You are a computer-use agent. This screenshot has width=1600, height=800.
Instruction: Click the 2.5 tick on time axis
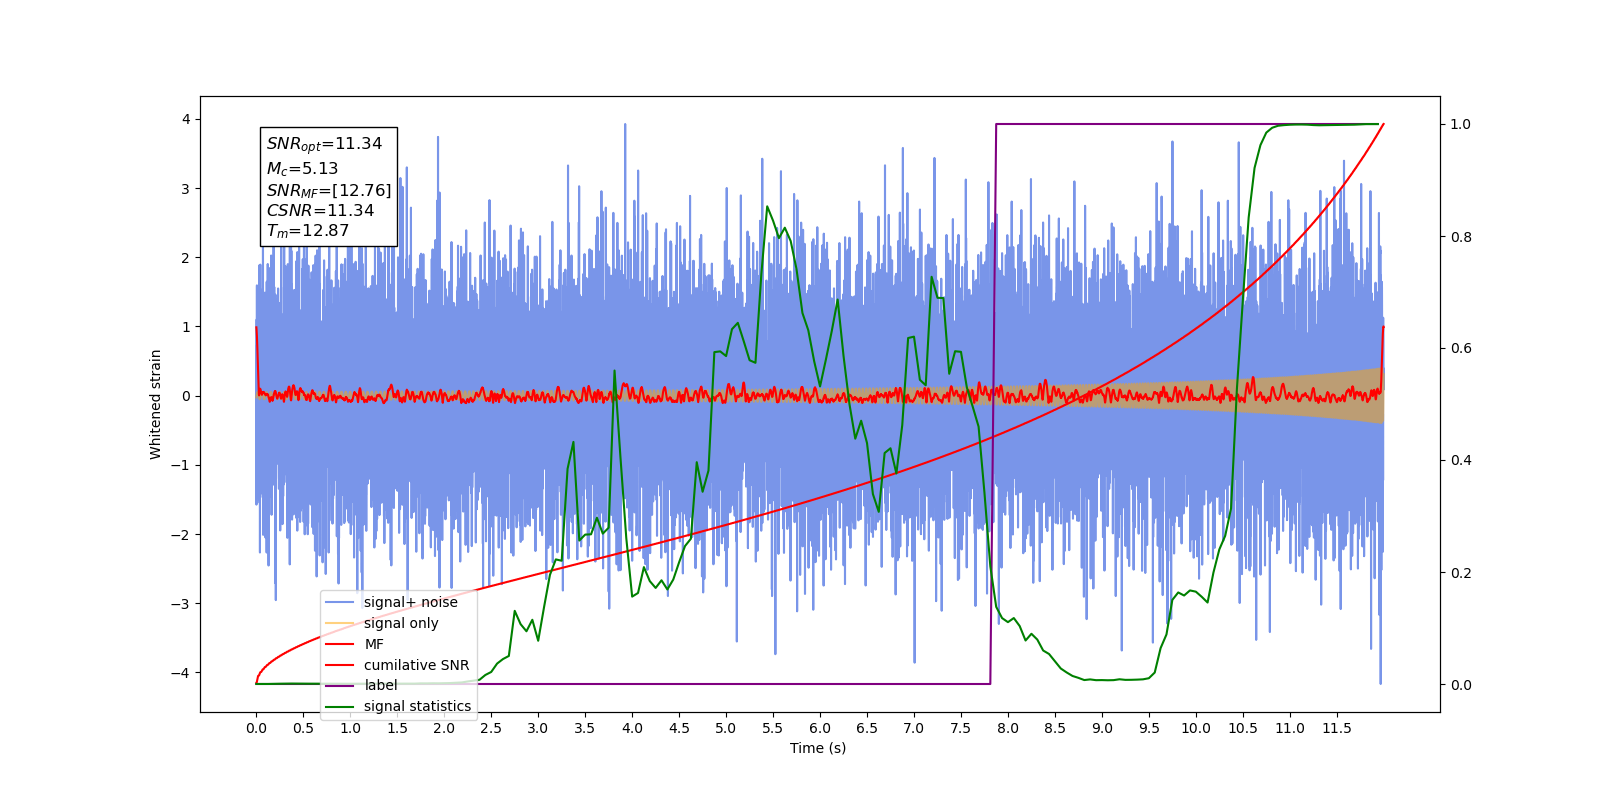tap(491, 728)
